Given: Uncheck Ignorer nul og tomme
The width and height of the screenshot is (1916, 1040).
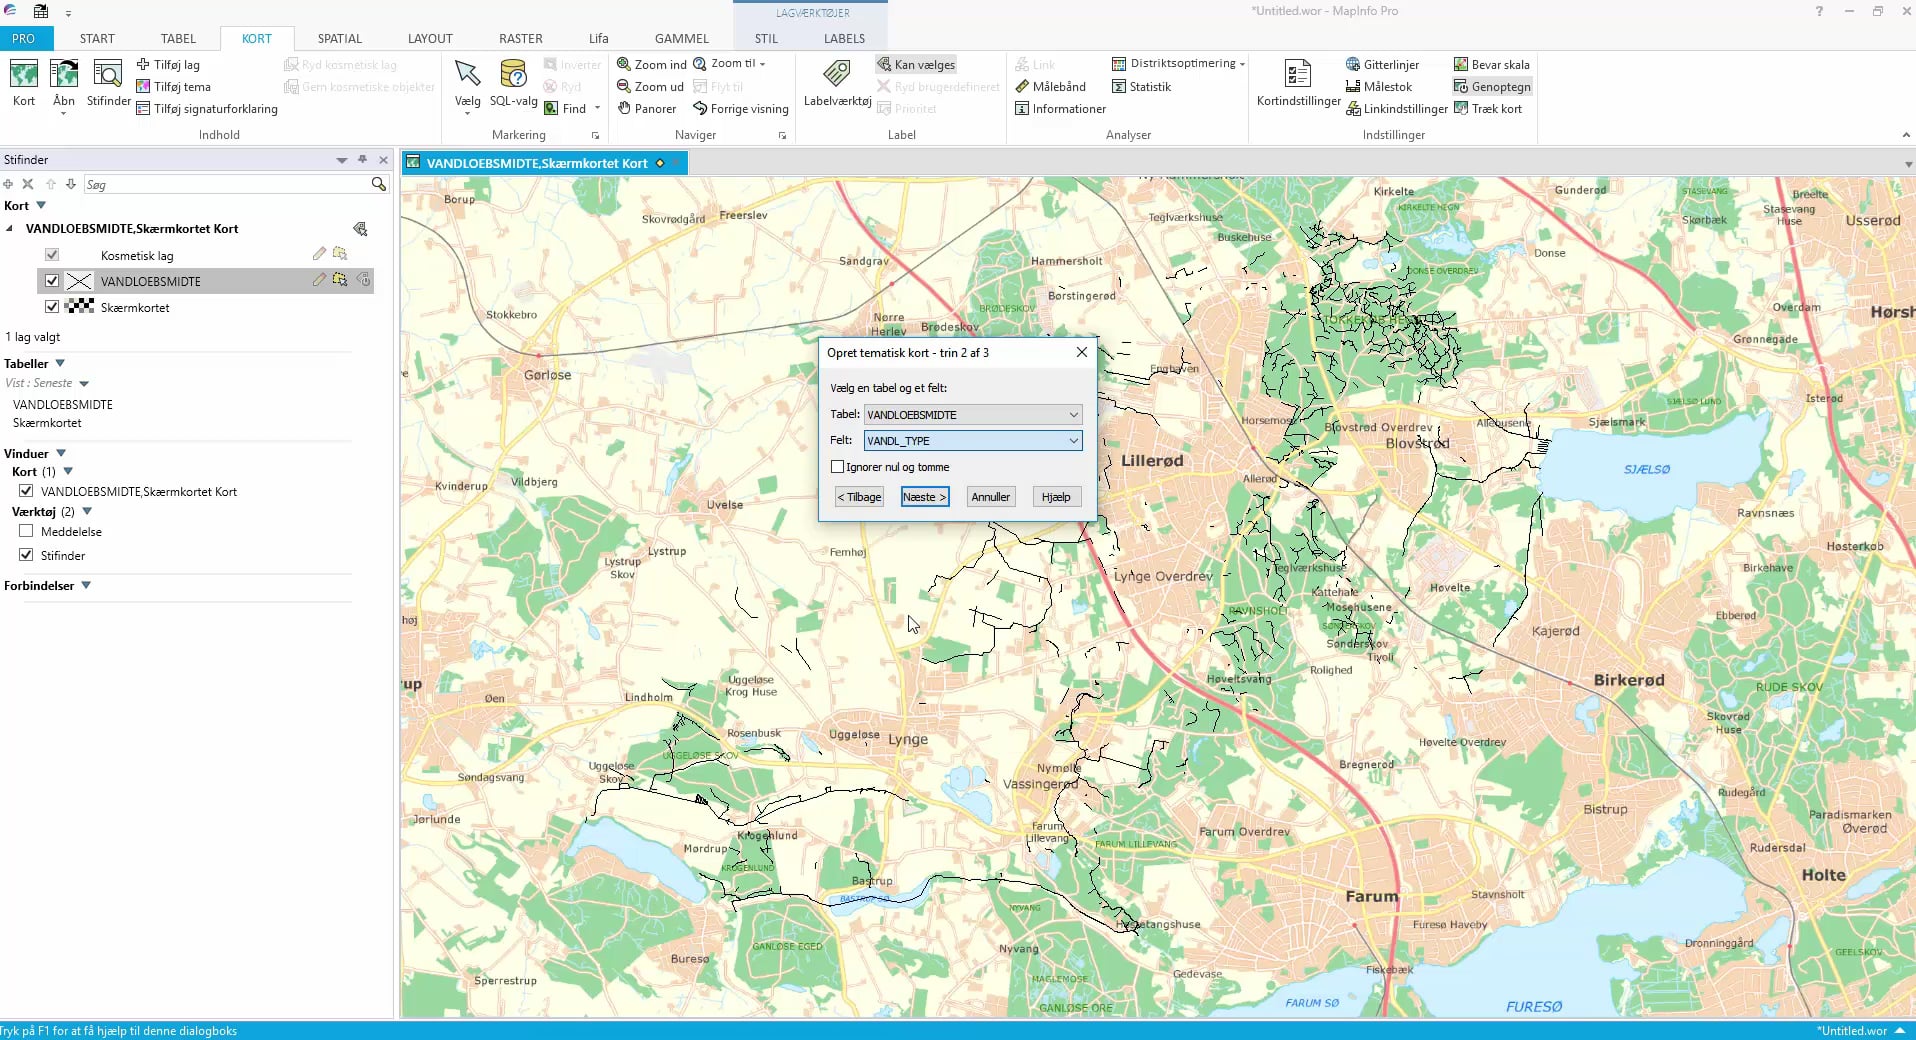Looking at the screenshot, I should pos(837,466).
